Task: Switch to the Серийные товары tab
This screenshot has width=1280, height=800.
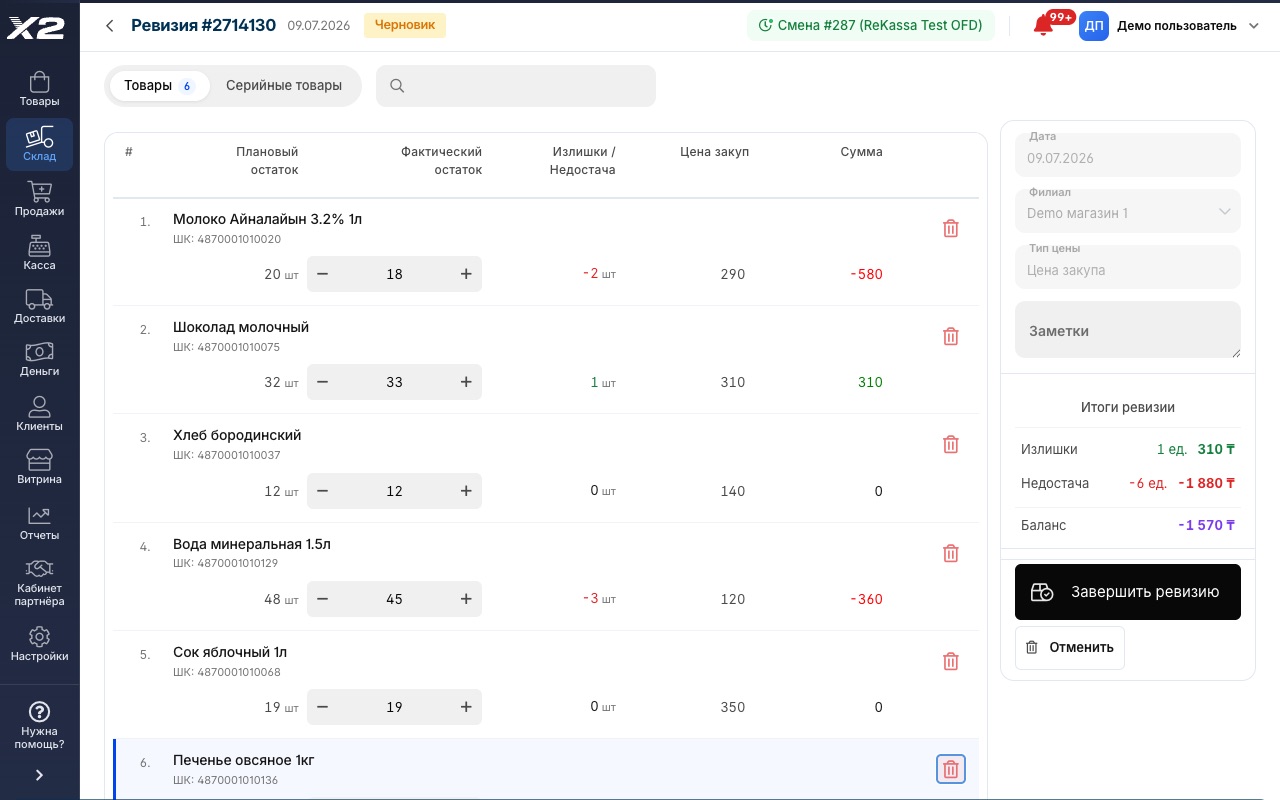Action: pos(284,86)
